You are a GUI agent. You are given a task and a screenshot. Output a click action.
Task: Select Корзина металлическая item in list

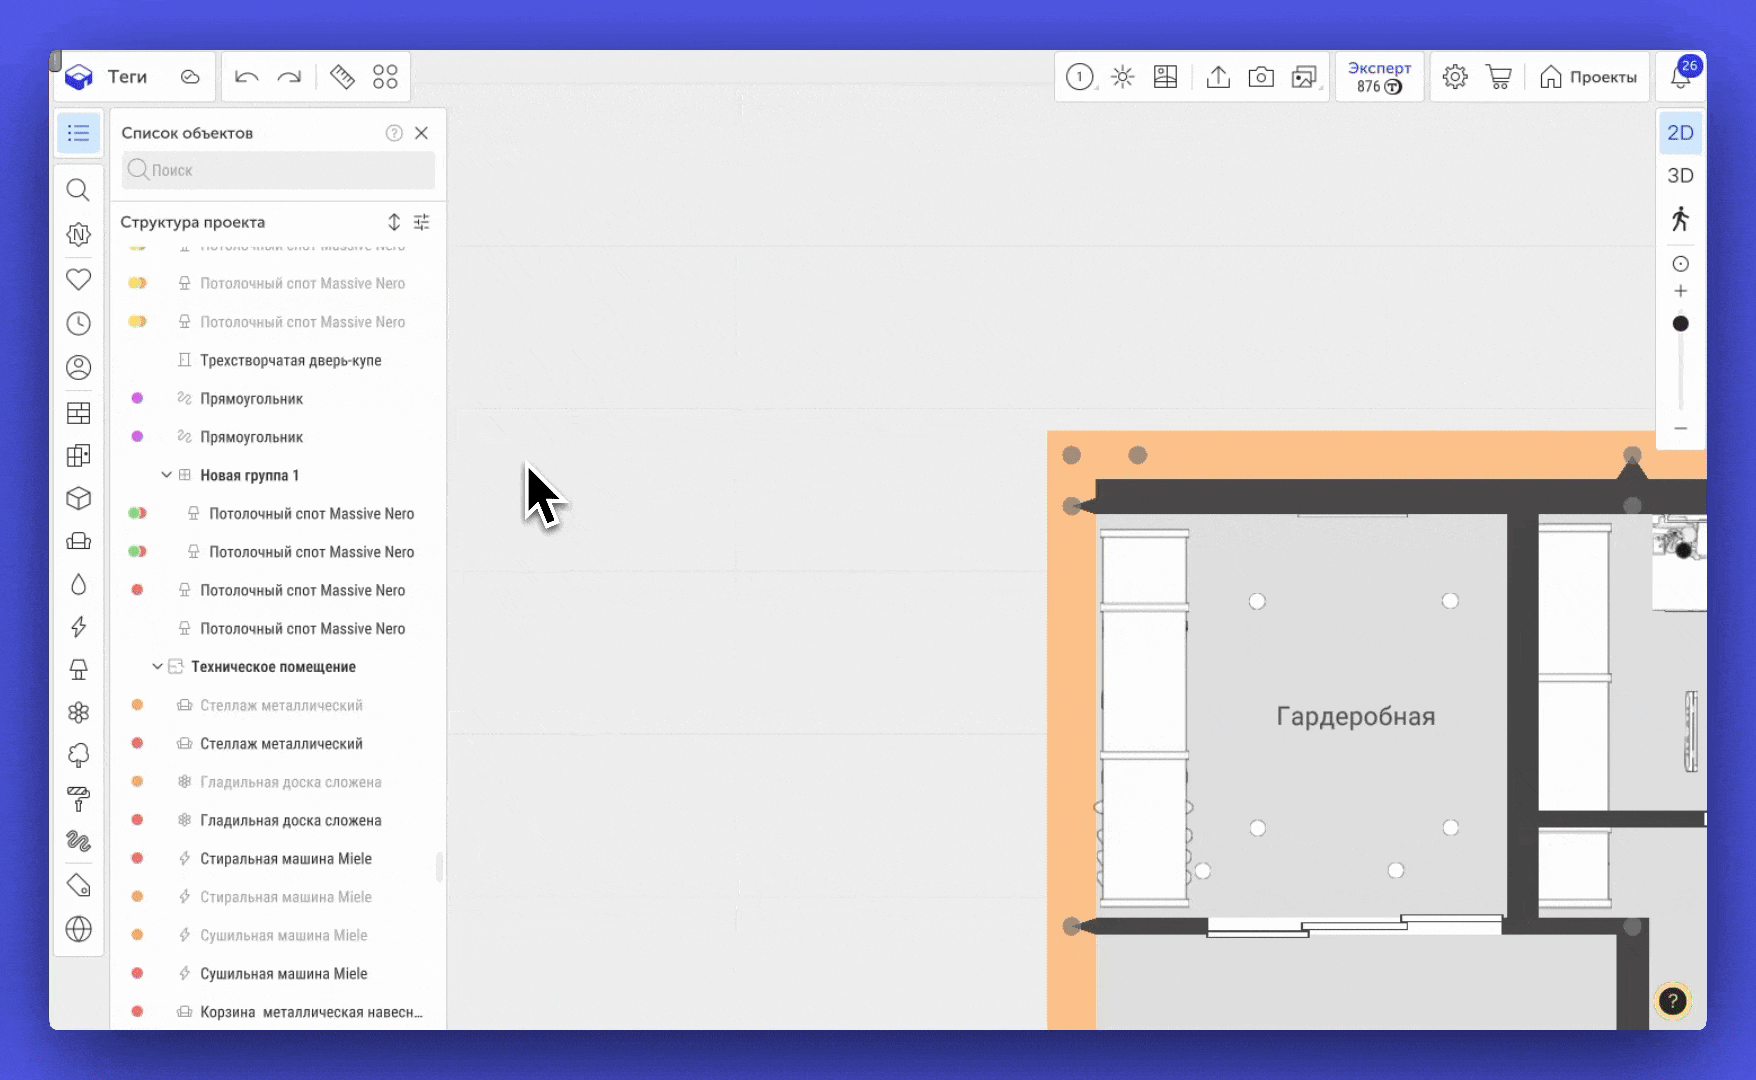310,1012
